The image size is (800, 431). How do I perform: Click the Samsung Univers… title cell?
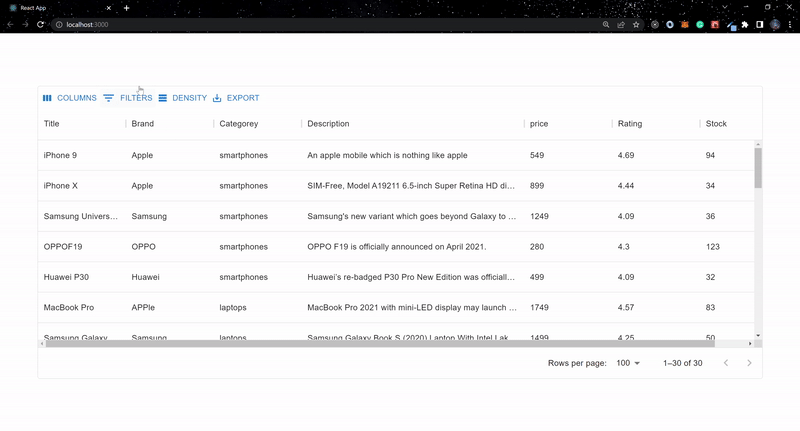click(81, 216)
